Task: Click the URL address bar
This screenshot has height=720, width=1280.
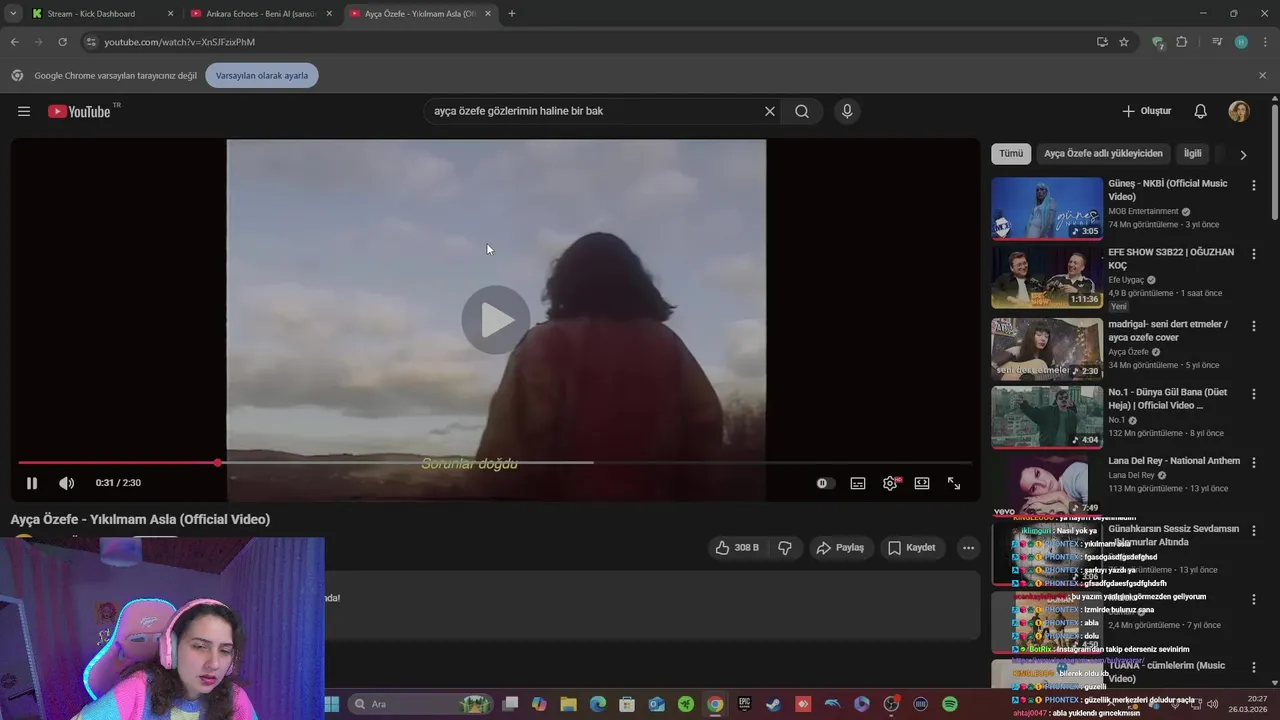Action: click(x=590, y=42)
